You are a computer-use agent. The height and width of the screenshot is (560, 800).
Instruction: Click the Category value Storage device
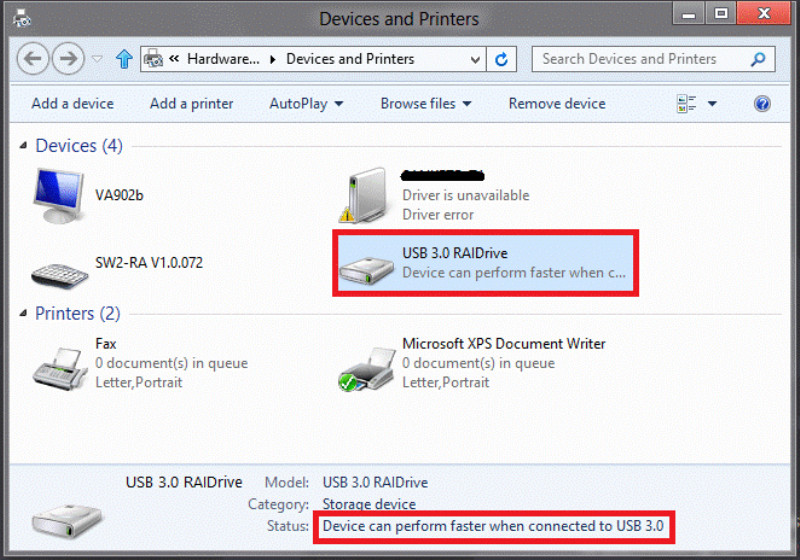coord(369,504)
